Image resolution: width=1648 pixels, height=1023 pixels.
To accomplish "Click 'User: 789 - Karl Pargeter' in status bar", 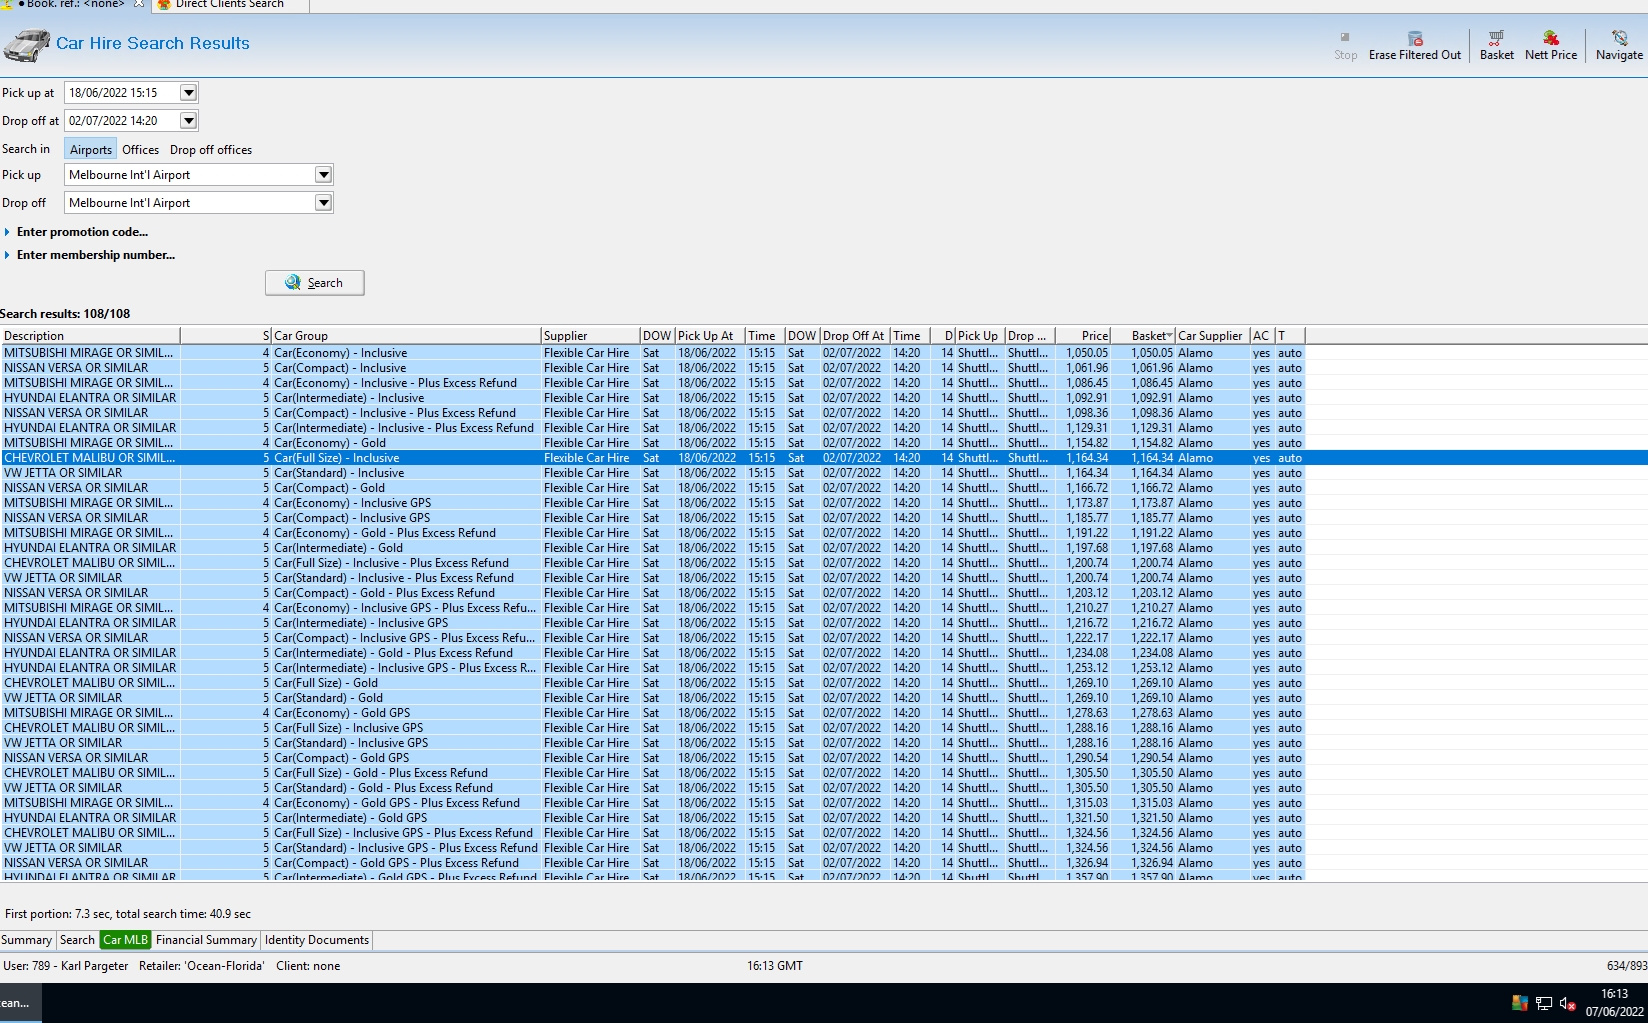I will 66,966.
